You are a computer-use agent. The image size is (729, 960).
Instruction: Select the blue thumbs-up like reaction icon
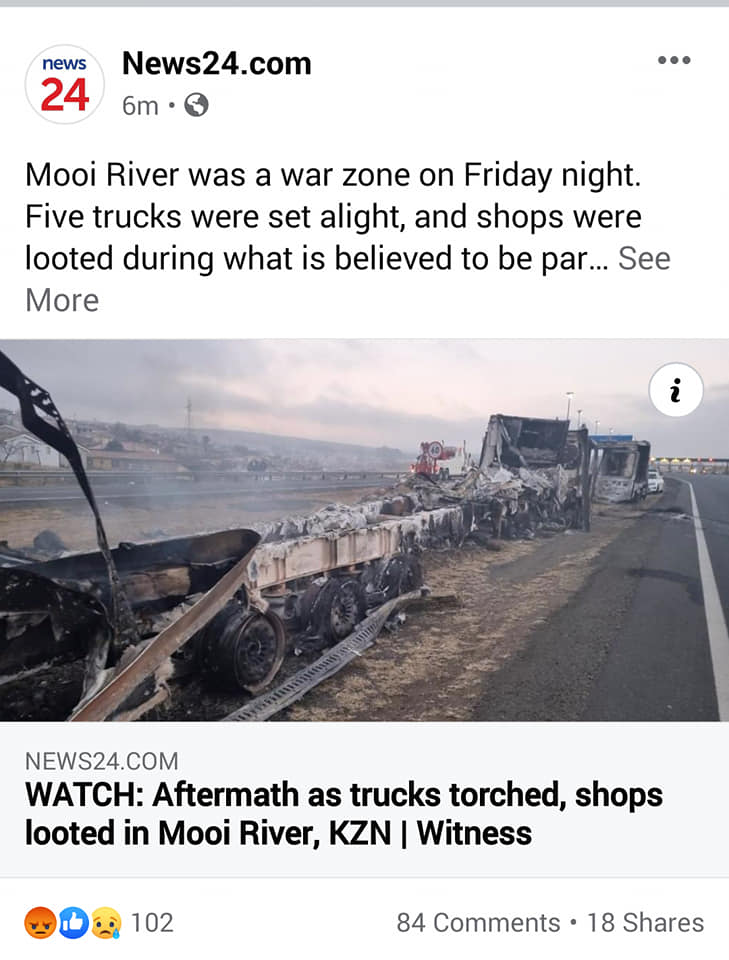pyautogui.click(x=73, y=923)
